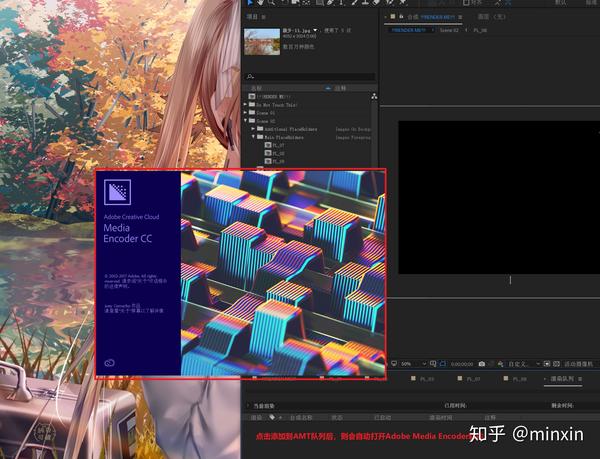Click the lock icon on composition tab
Screen dimensions: 600x459
click(401, 17)
